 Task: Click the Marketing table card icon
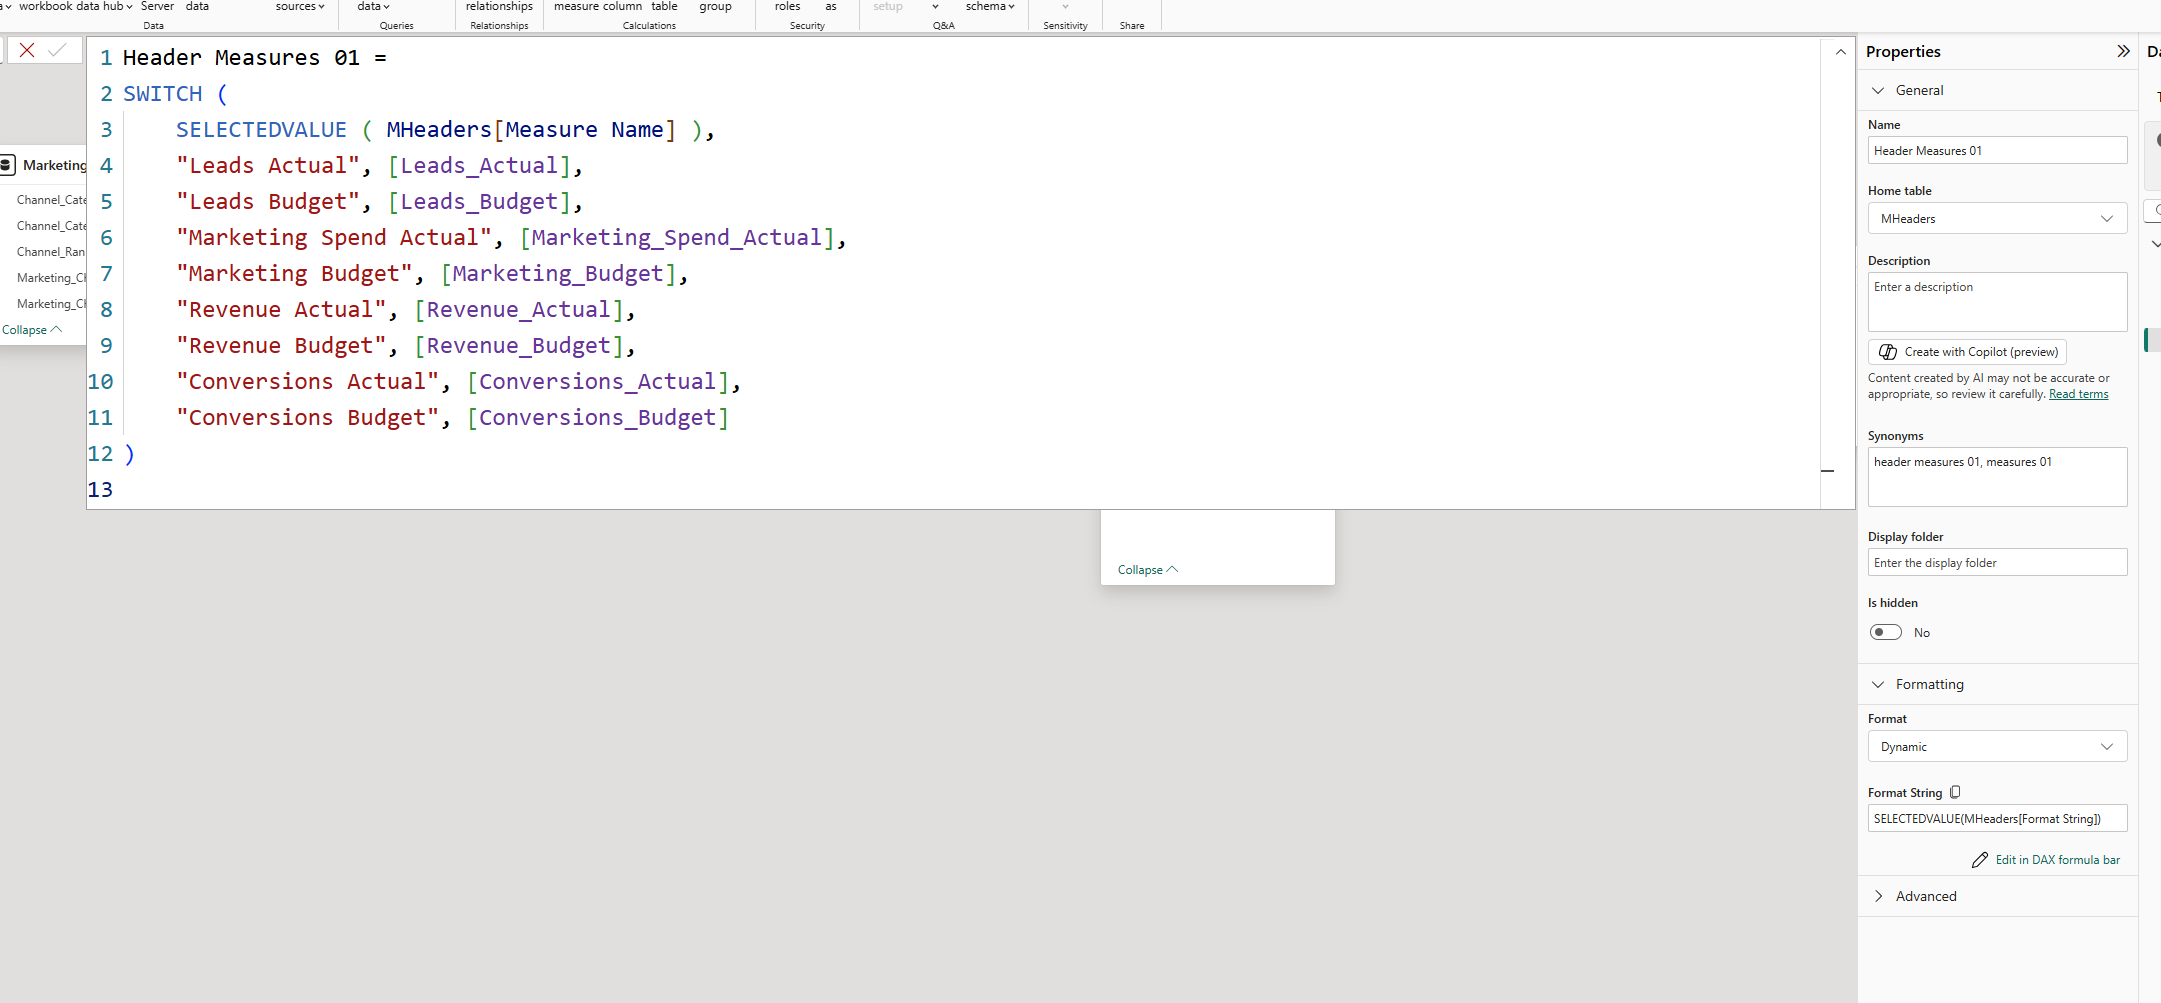pos(8,165)
